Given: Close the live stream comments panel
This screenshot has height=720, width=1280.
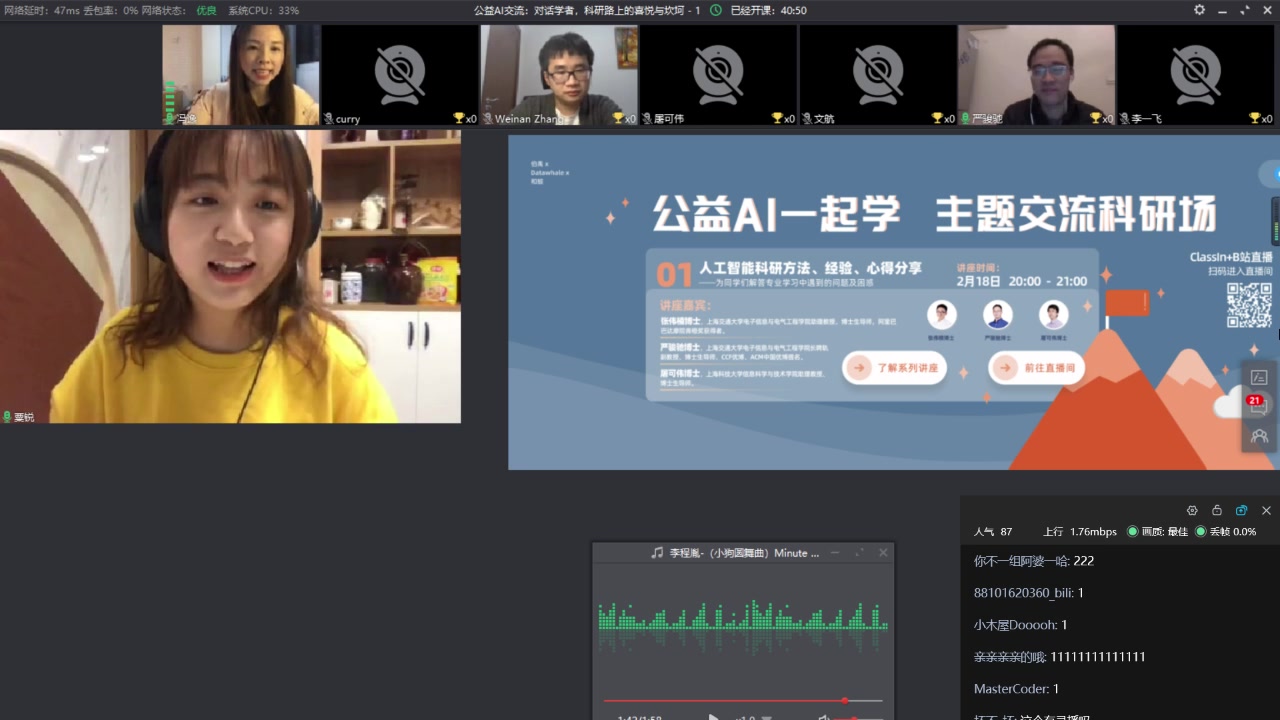Looking at the screenshot, I should point(1266,510).
